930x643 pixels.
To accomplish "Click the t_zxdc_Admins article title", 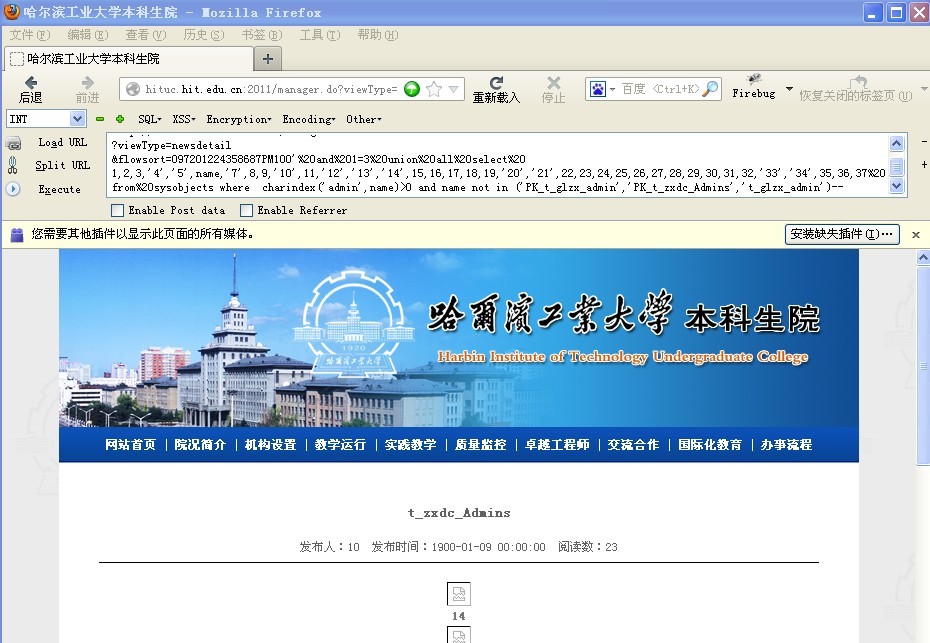I will click(x=459, y=513).
